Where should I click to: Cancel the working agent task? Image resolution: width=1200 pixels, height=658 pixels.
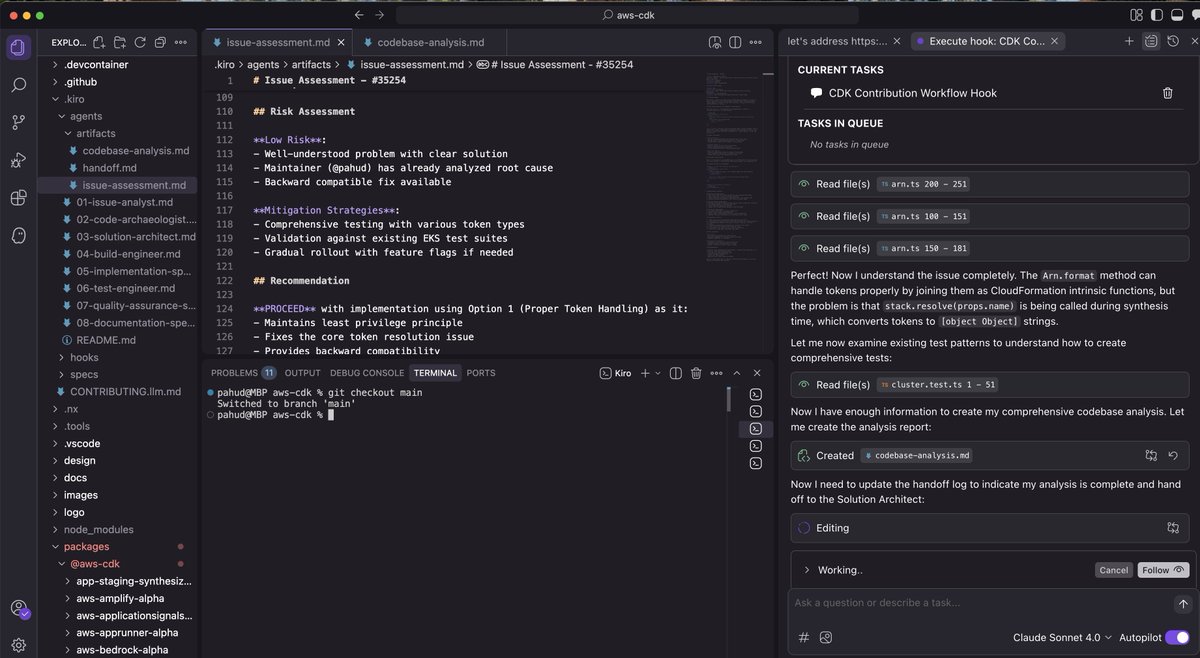pyautogui.click(x=1113, y=570)
